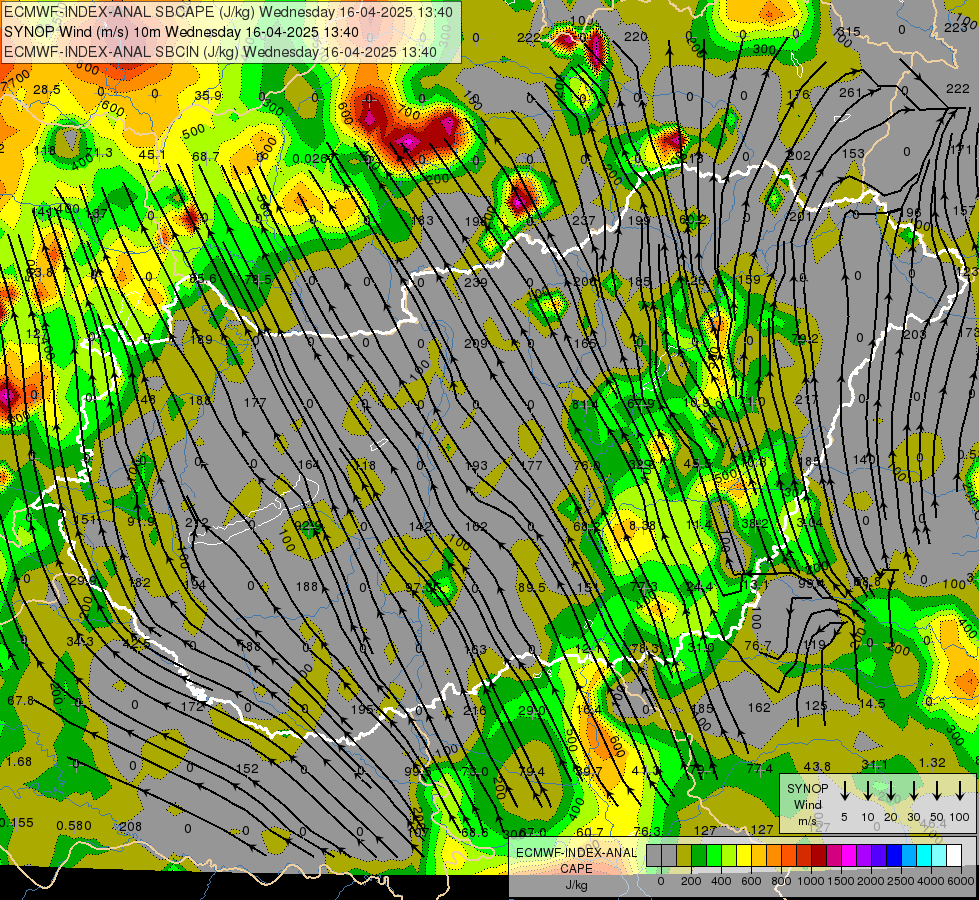This screenshot has width=979, height=900.
Task: Click the map value 45.1
Action: click(x=152, y=155)
